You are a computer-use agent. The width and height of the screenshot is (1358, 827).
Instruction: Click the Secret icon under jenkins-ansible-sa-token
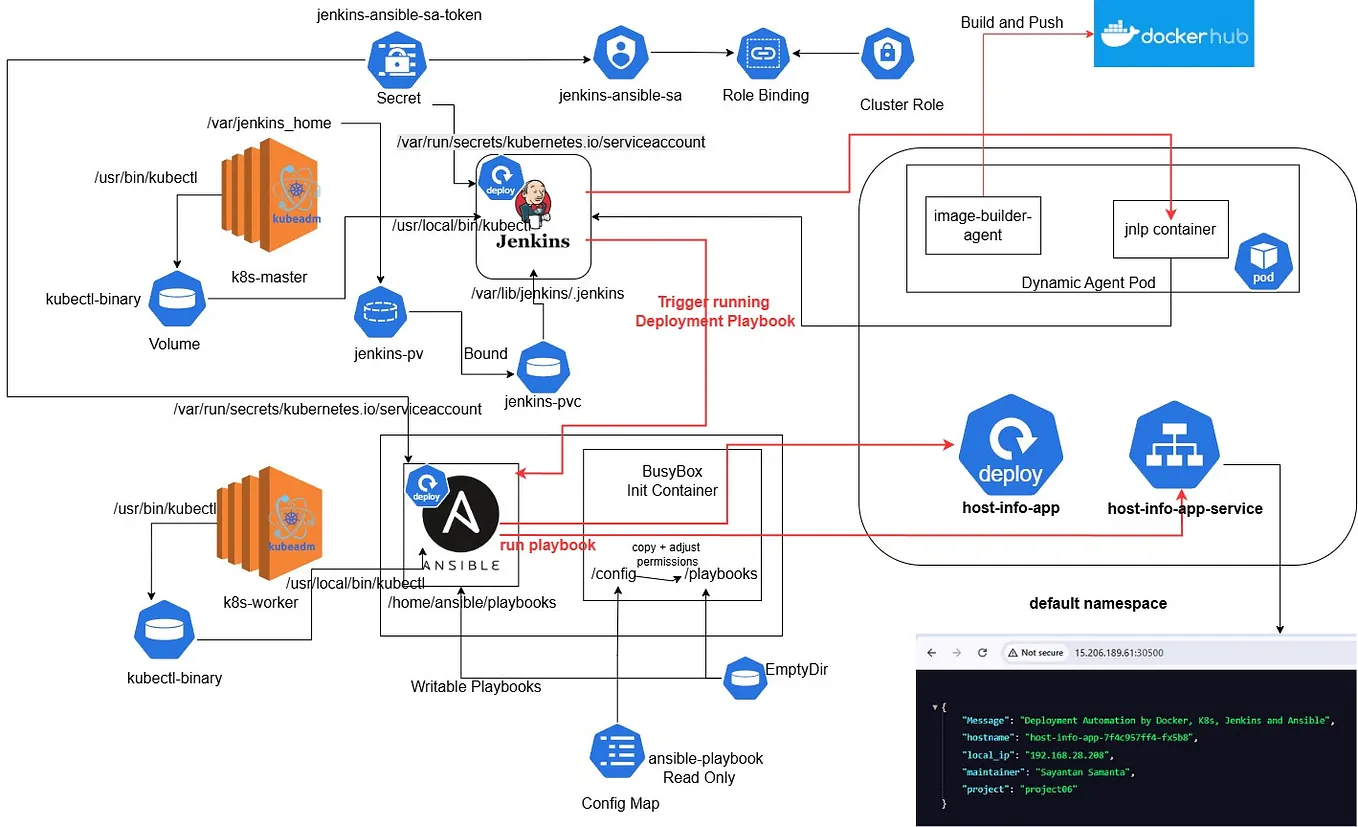pos(397,58)
